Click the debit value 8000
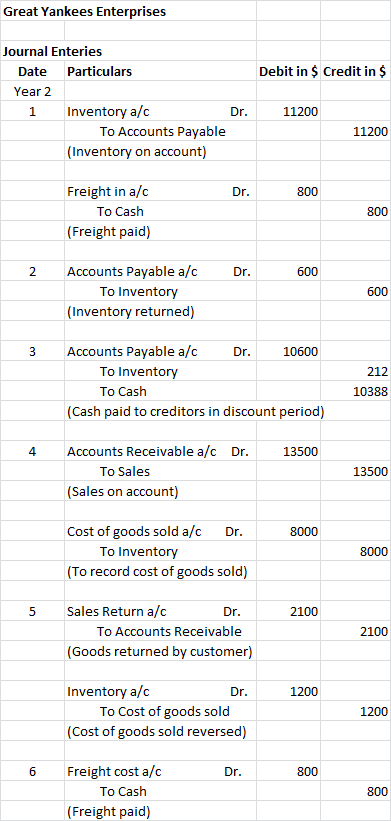 (304, 532)
